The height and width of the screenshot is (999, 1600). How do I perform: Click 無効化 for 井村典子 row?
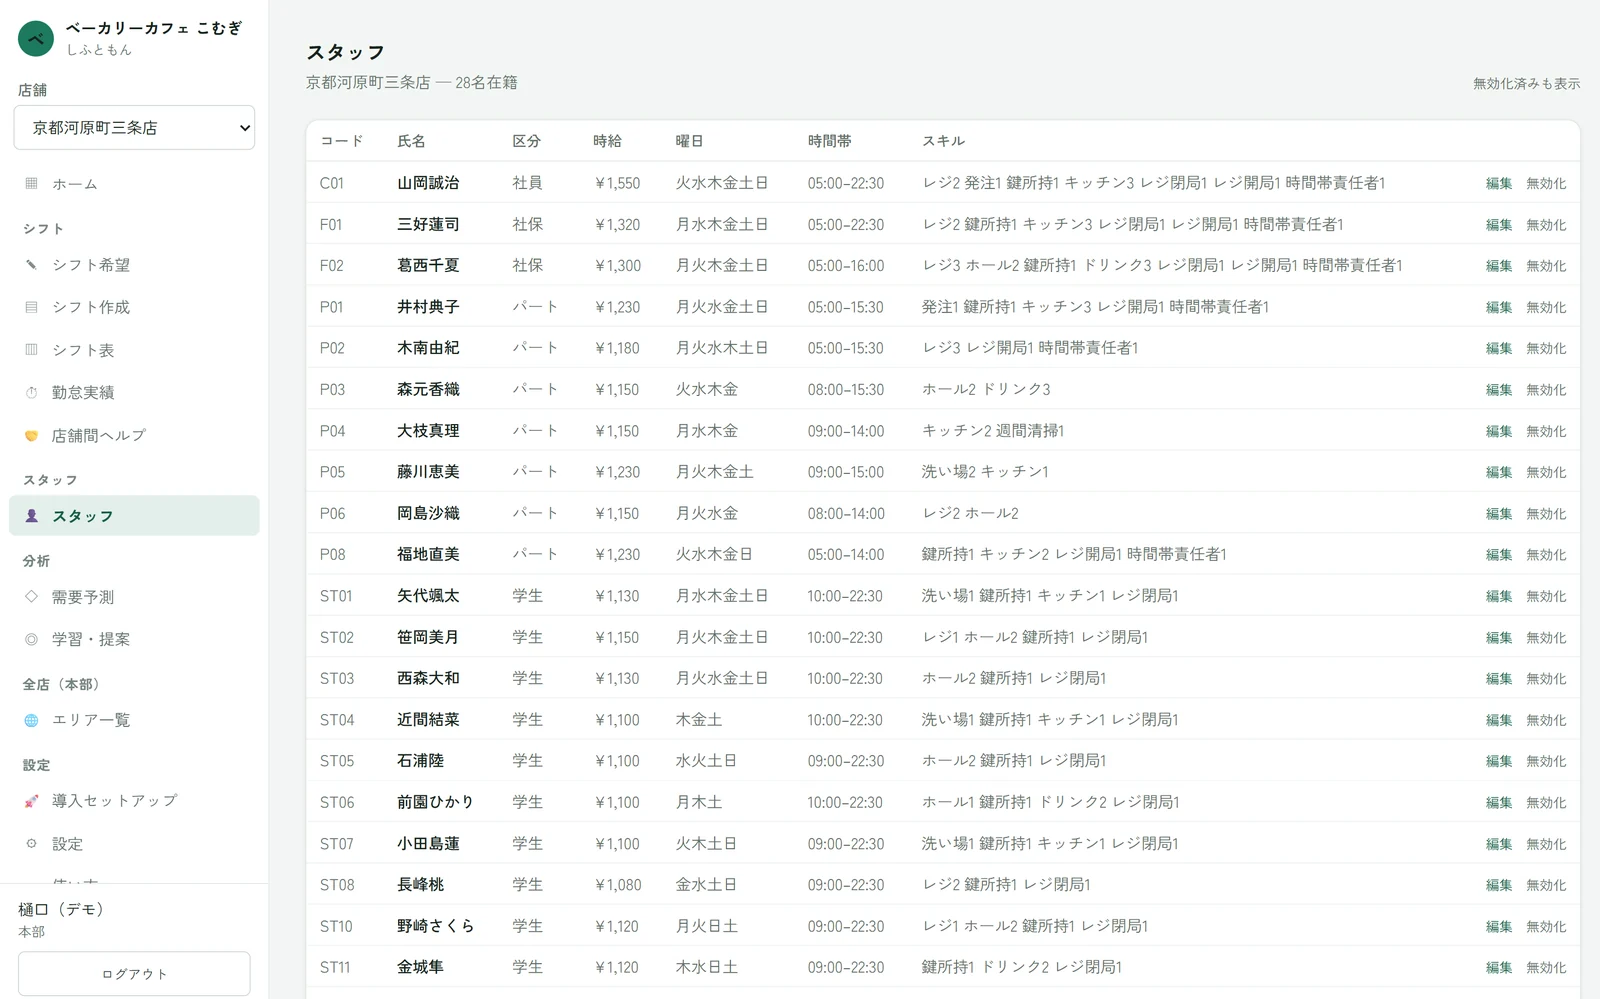coord(1546,308)
